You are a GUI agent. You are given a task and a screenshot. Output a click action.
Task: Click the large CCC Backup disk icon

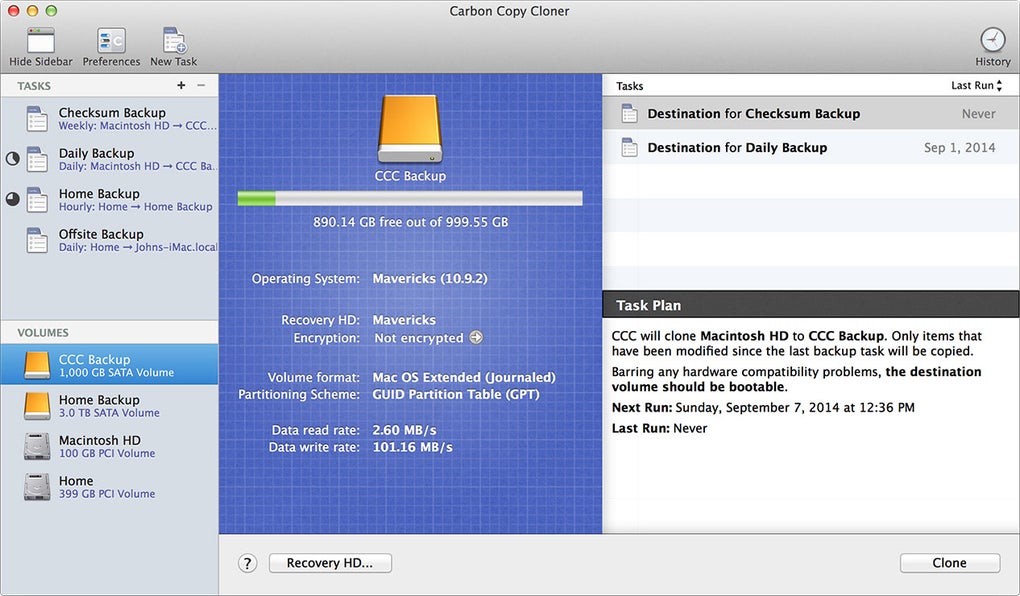click(410, 129)
